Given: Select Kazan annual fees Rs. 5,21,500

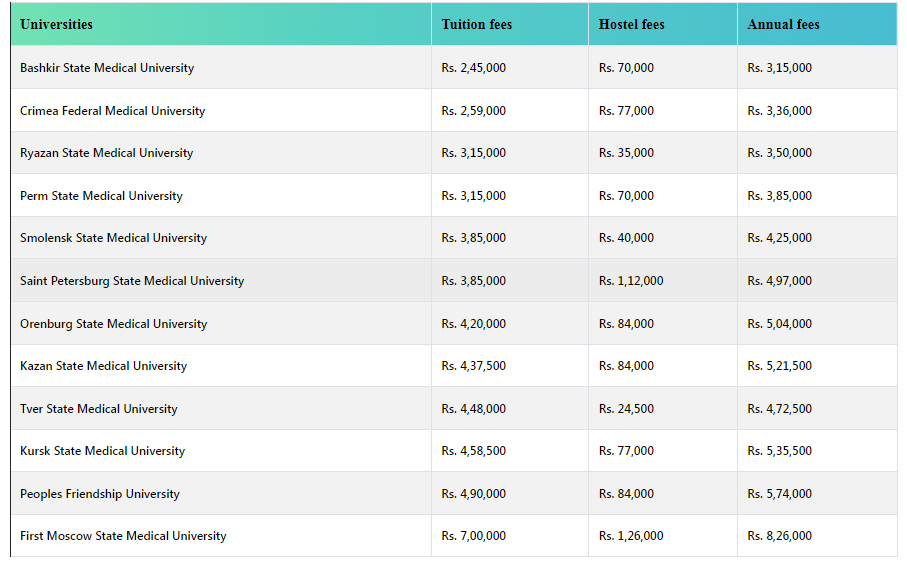Looking at the screenshot, I should [x=779, y=366].
